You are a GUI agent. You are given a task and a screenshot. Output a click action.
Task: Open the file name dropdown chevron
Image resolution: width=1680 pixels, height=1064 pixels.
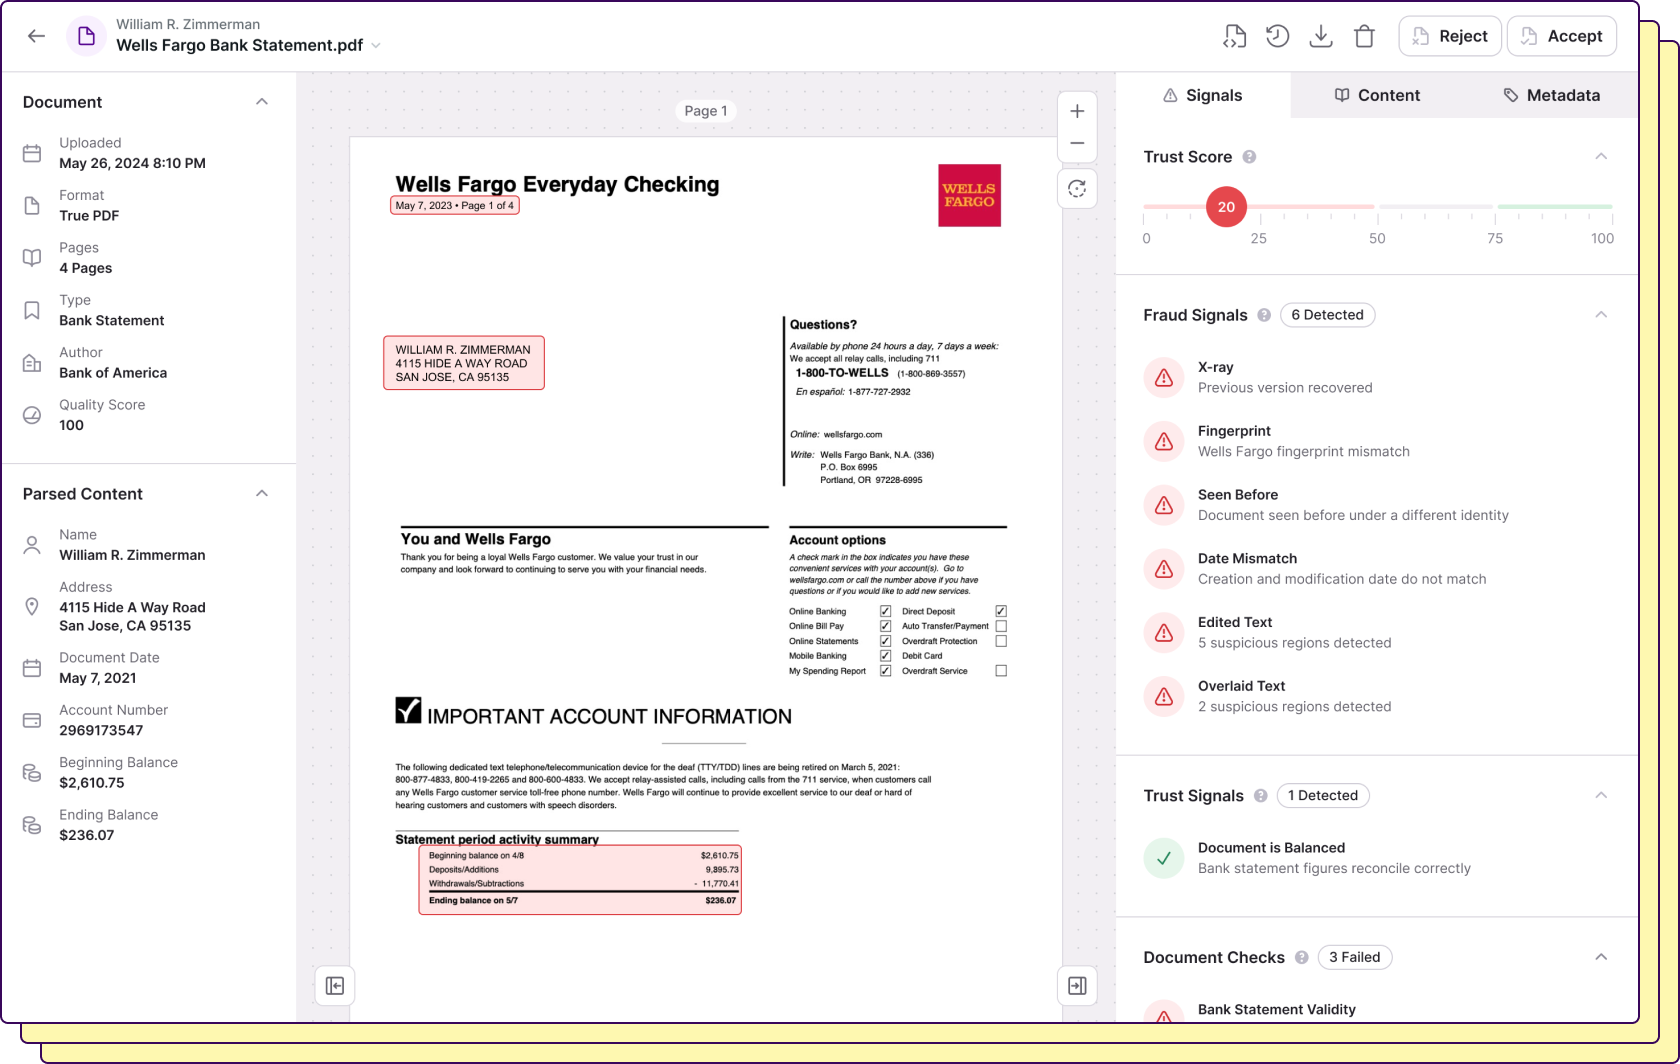376,45
